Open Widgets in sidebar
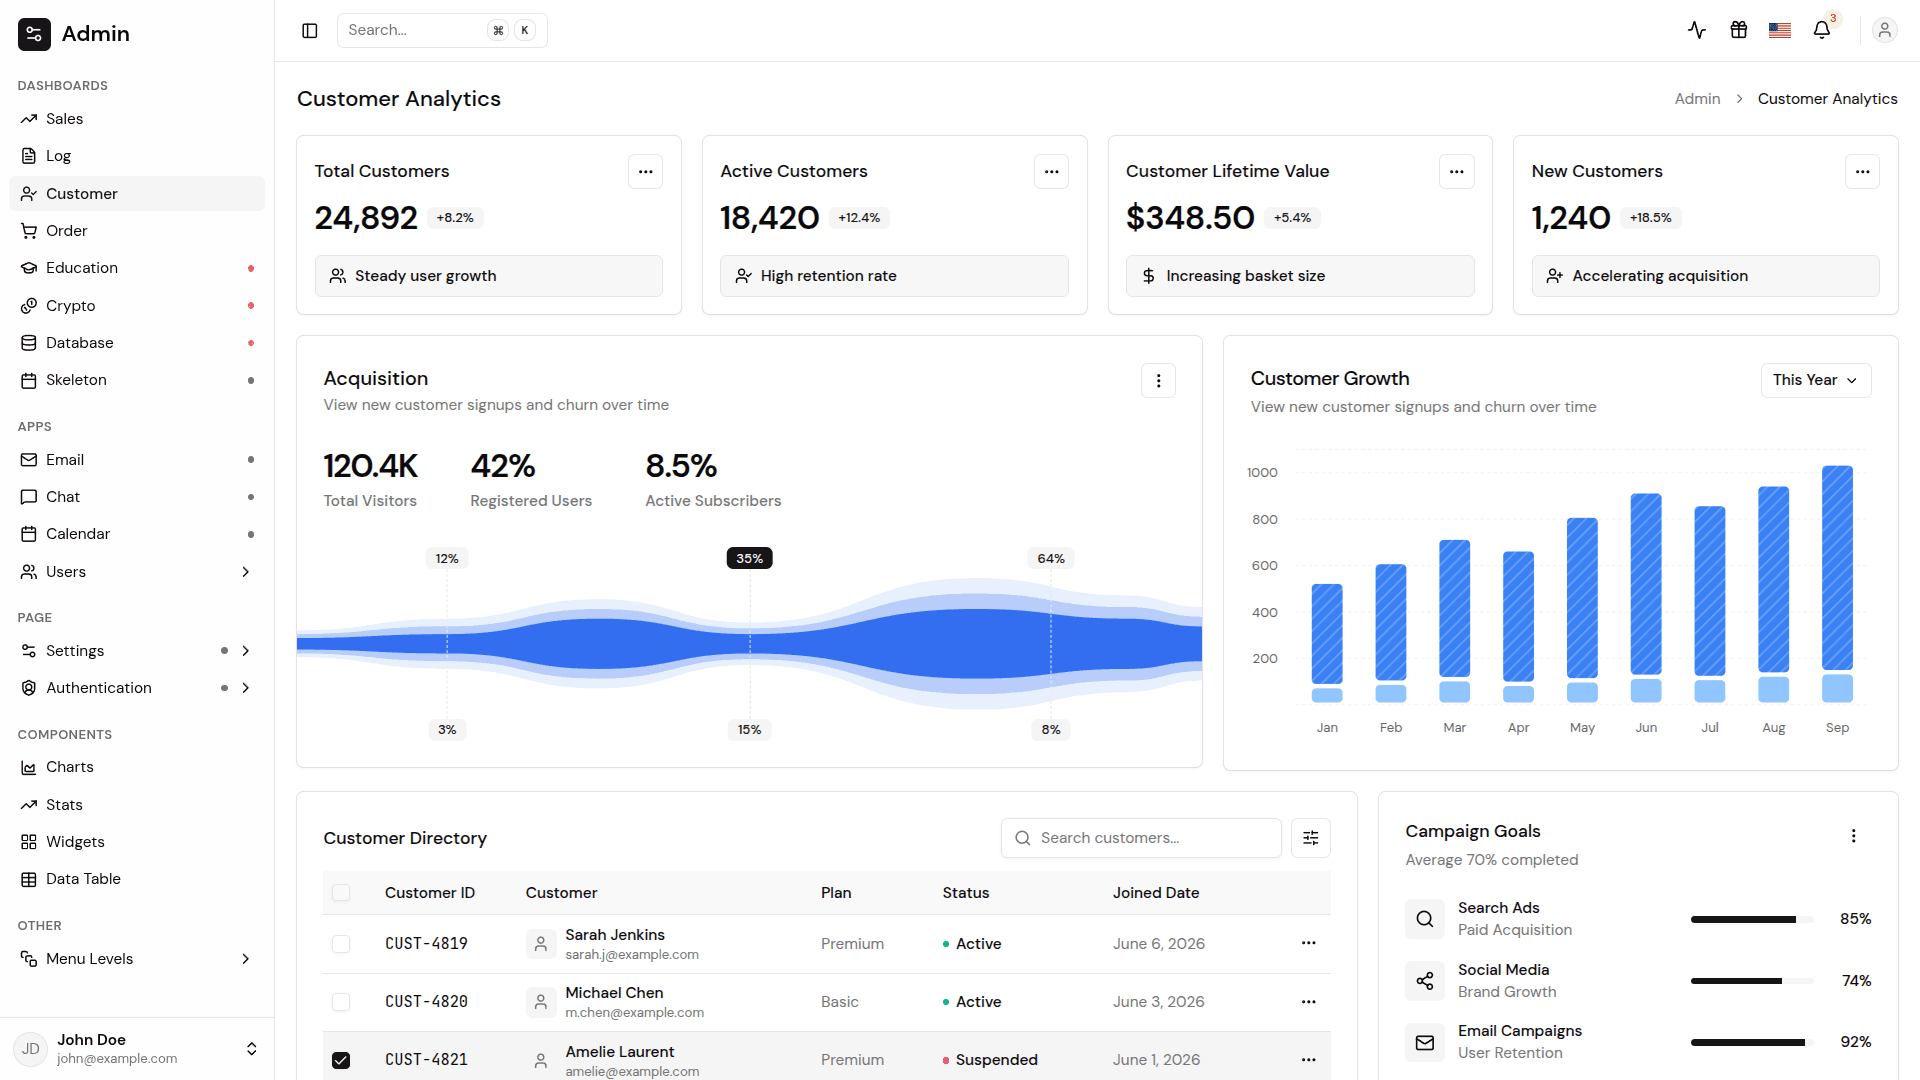Image resolution: width=1920 pixels, height=1080 pixels. [x=137, y=842]
